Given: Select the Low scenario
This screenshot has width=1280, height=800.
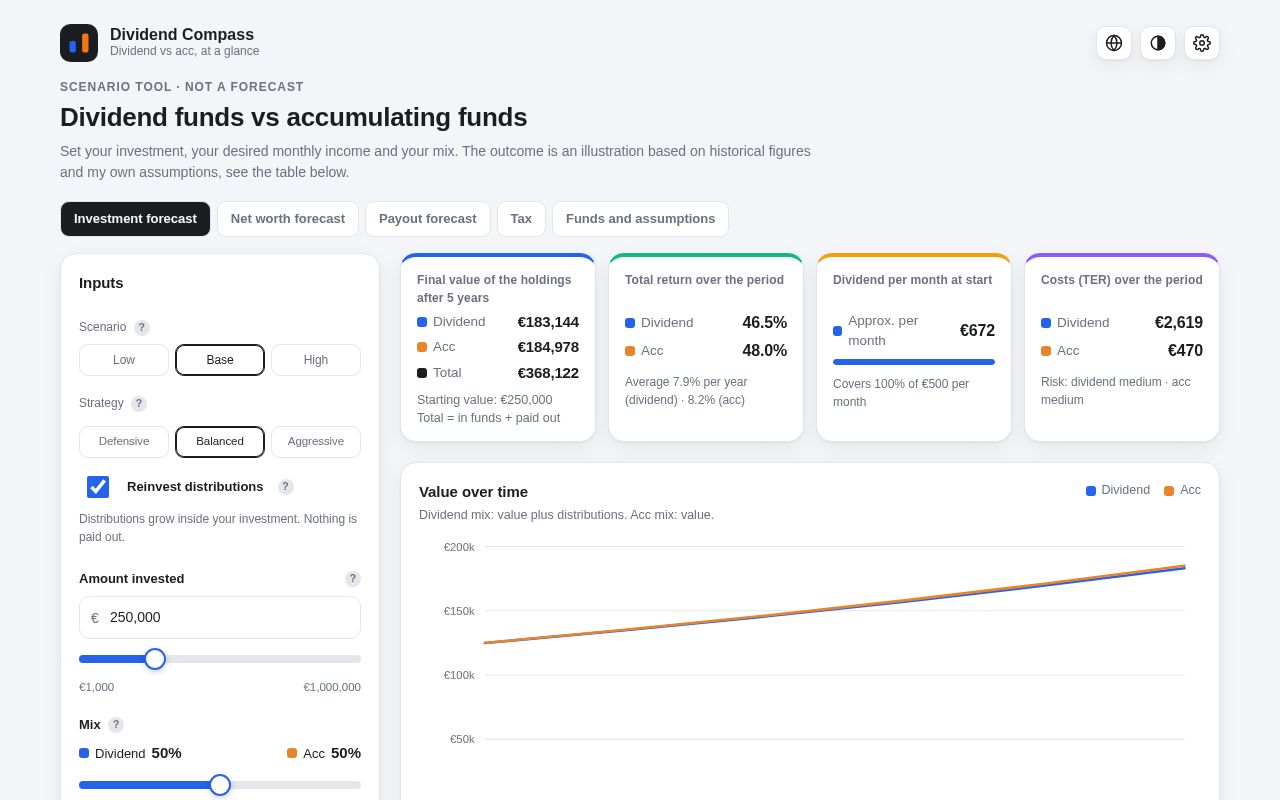Looking at the screenshot, I should click(124, 360).
